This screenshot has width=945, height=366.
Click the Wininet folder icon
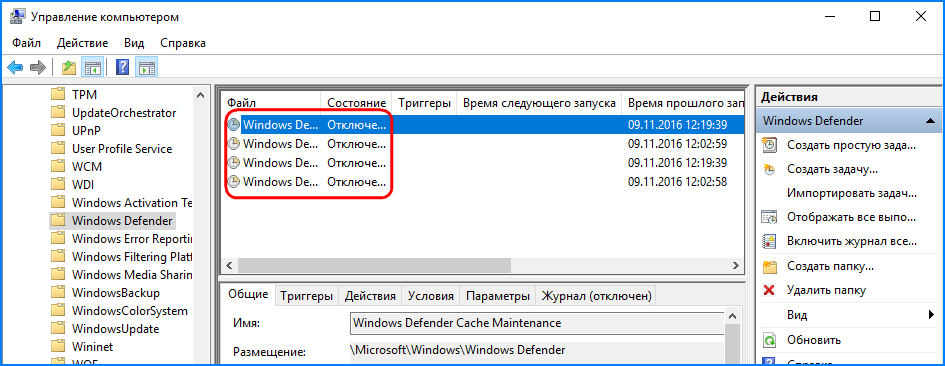(x=58, y=347)
